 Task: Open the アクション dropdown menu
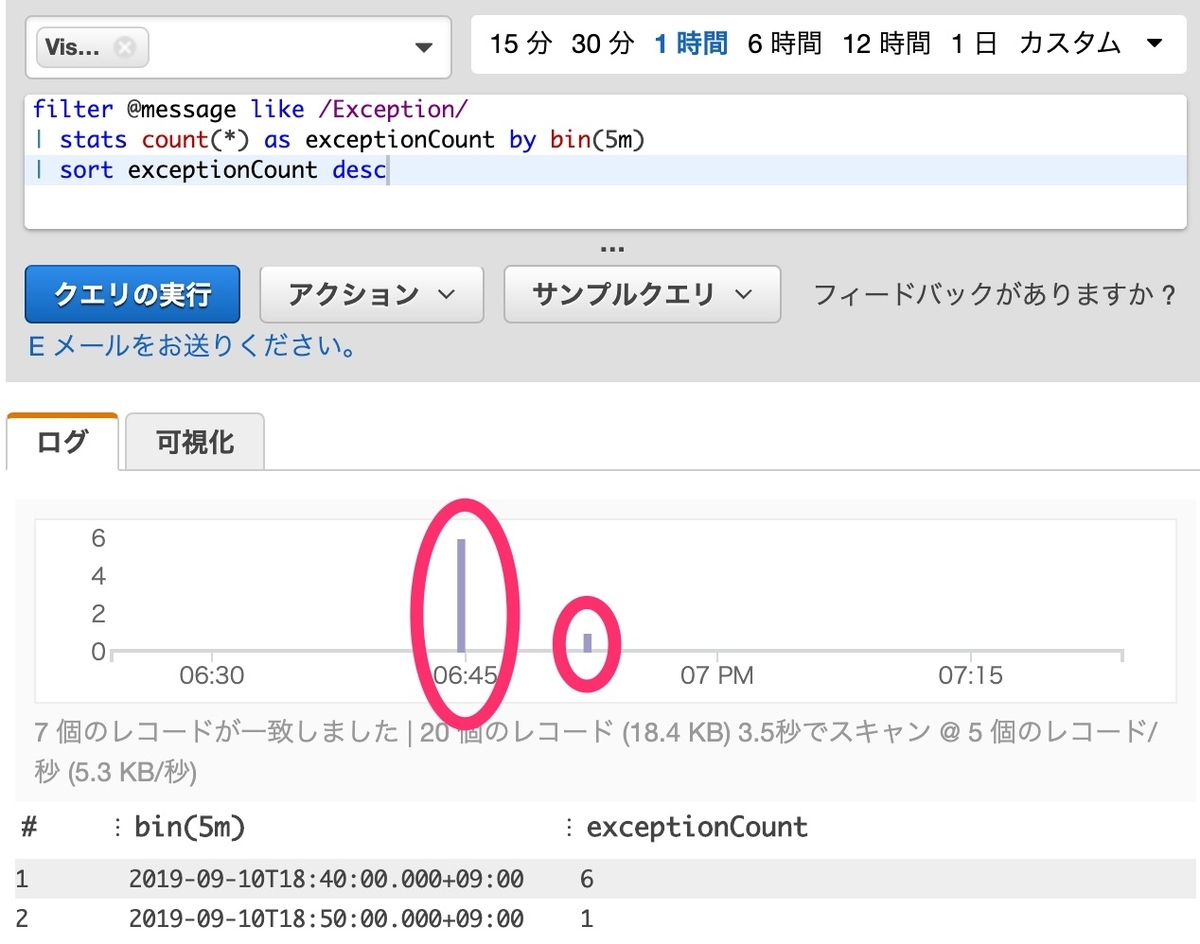(x=371, y=294)
